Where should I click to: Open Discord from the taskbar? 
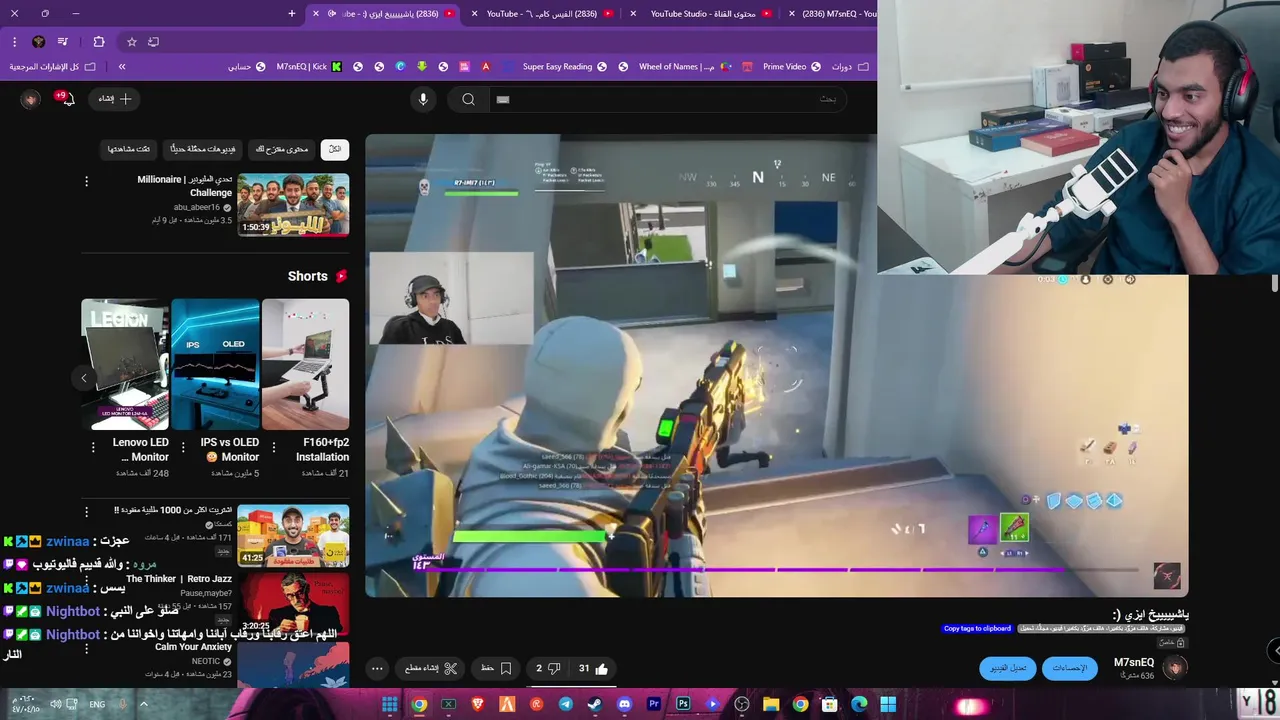point(624,704)
